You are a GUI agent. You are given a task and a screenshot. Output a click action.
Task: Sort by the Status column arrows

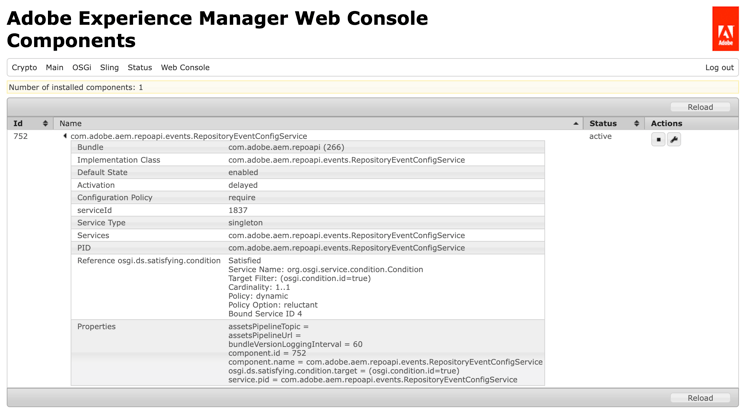pyautogui.click(x=637, y=123)
